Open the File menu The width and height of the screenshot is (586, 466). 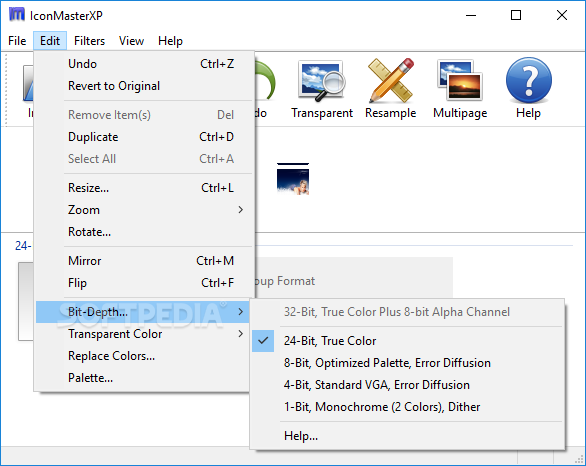point(17,41)
